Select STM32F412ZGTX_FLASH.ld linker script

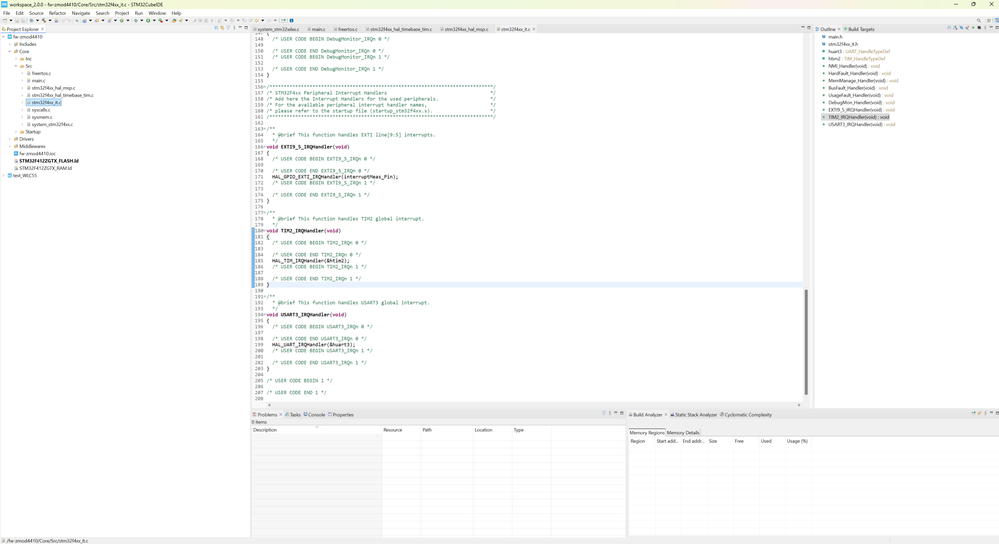pyautogui.click(x=48, y=161)
